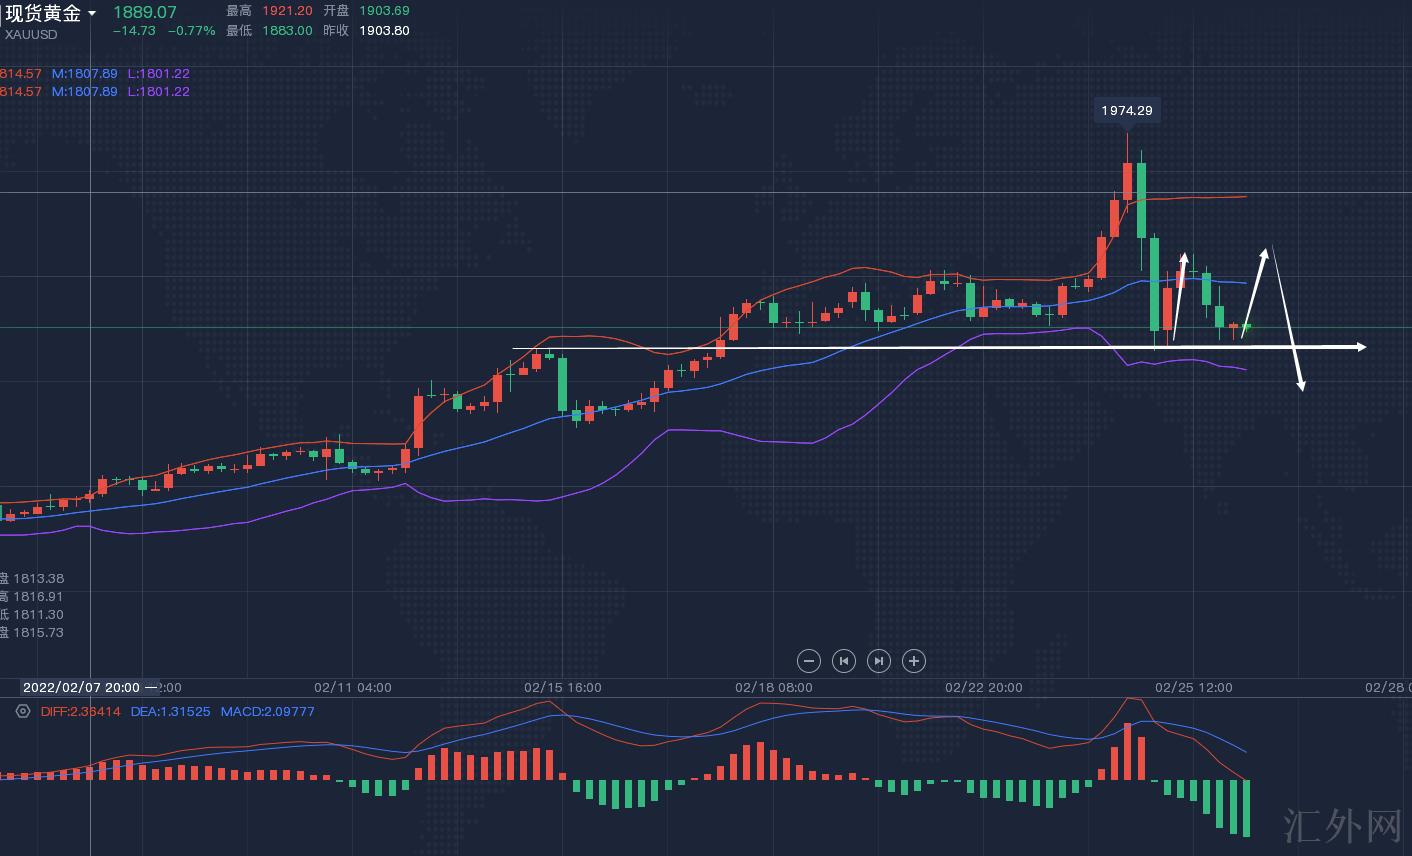The height and width of the screenshot is (856, 1412).
Task: Click the zoom in plus icon
Action: point(914,661)
